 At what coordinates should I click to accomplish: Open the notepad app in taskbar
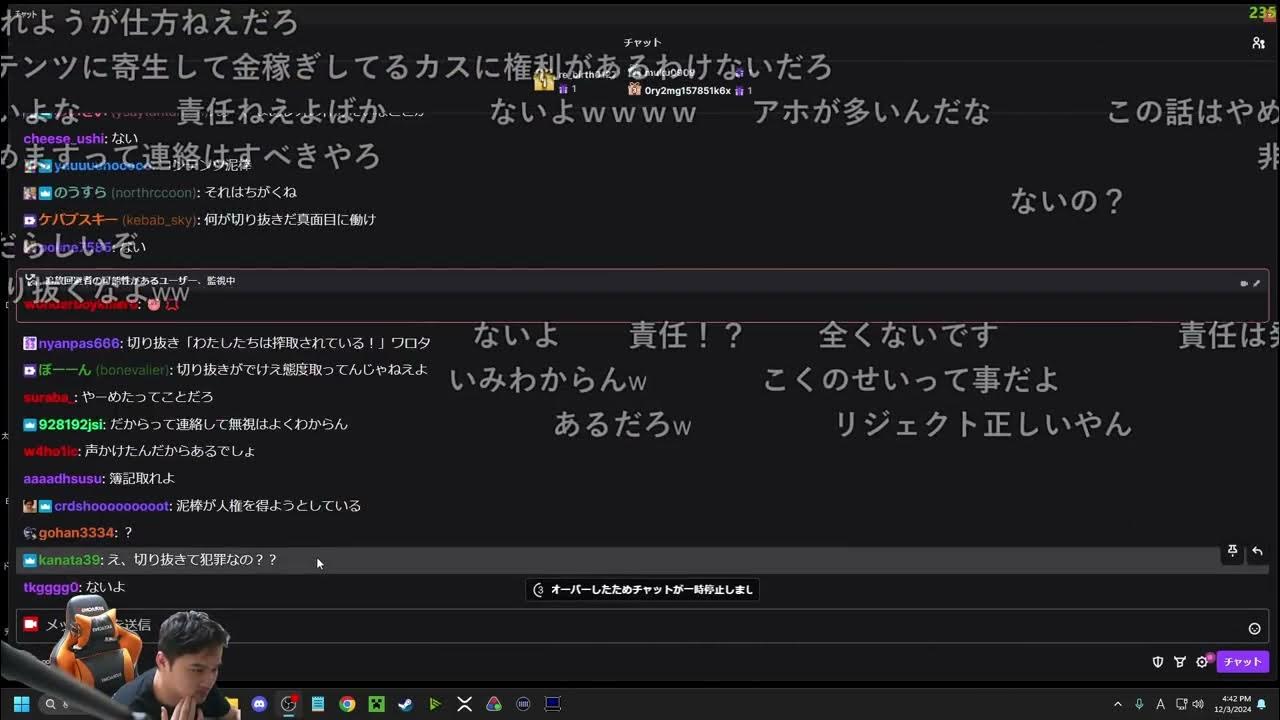point(318,704)
